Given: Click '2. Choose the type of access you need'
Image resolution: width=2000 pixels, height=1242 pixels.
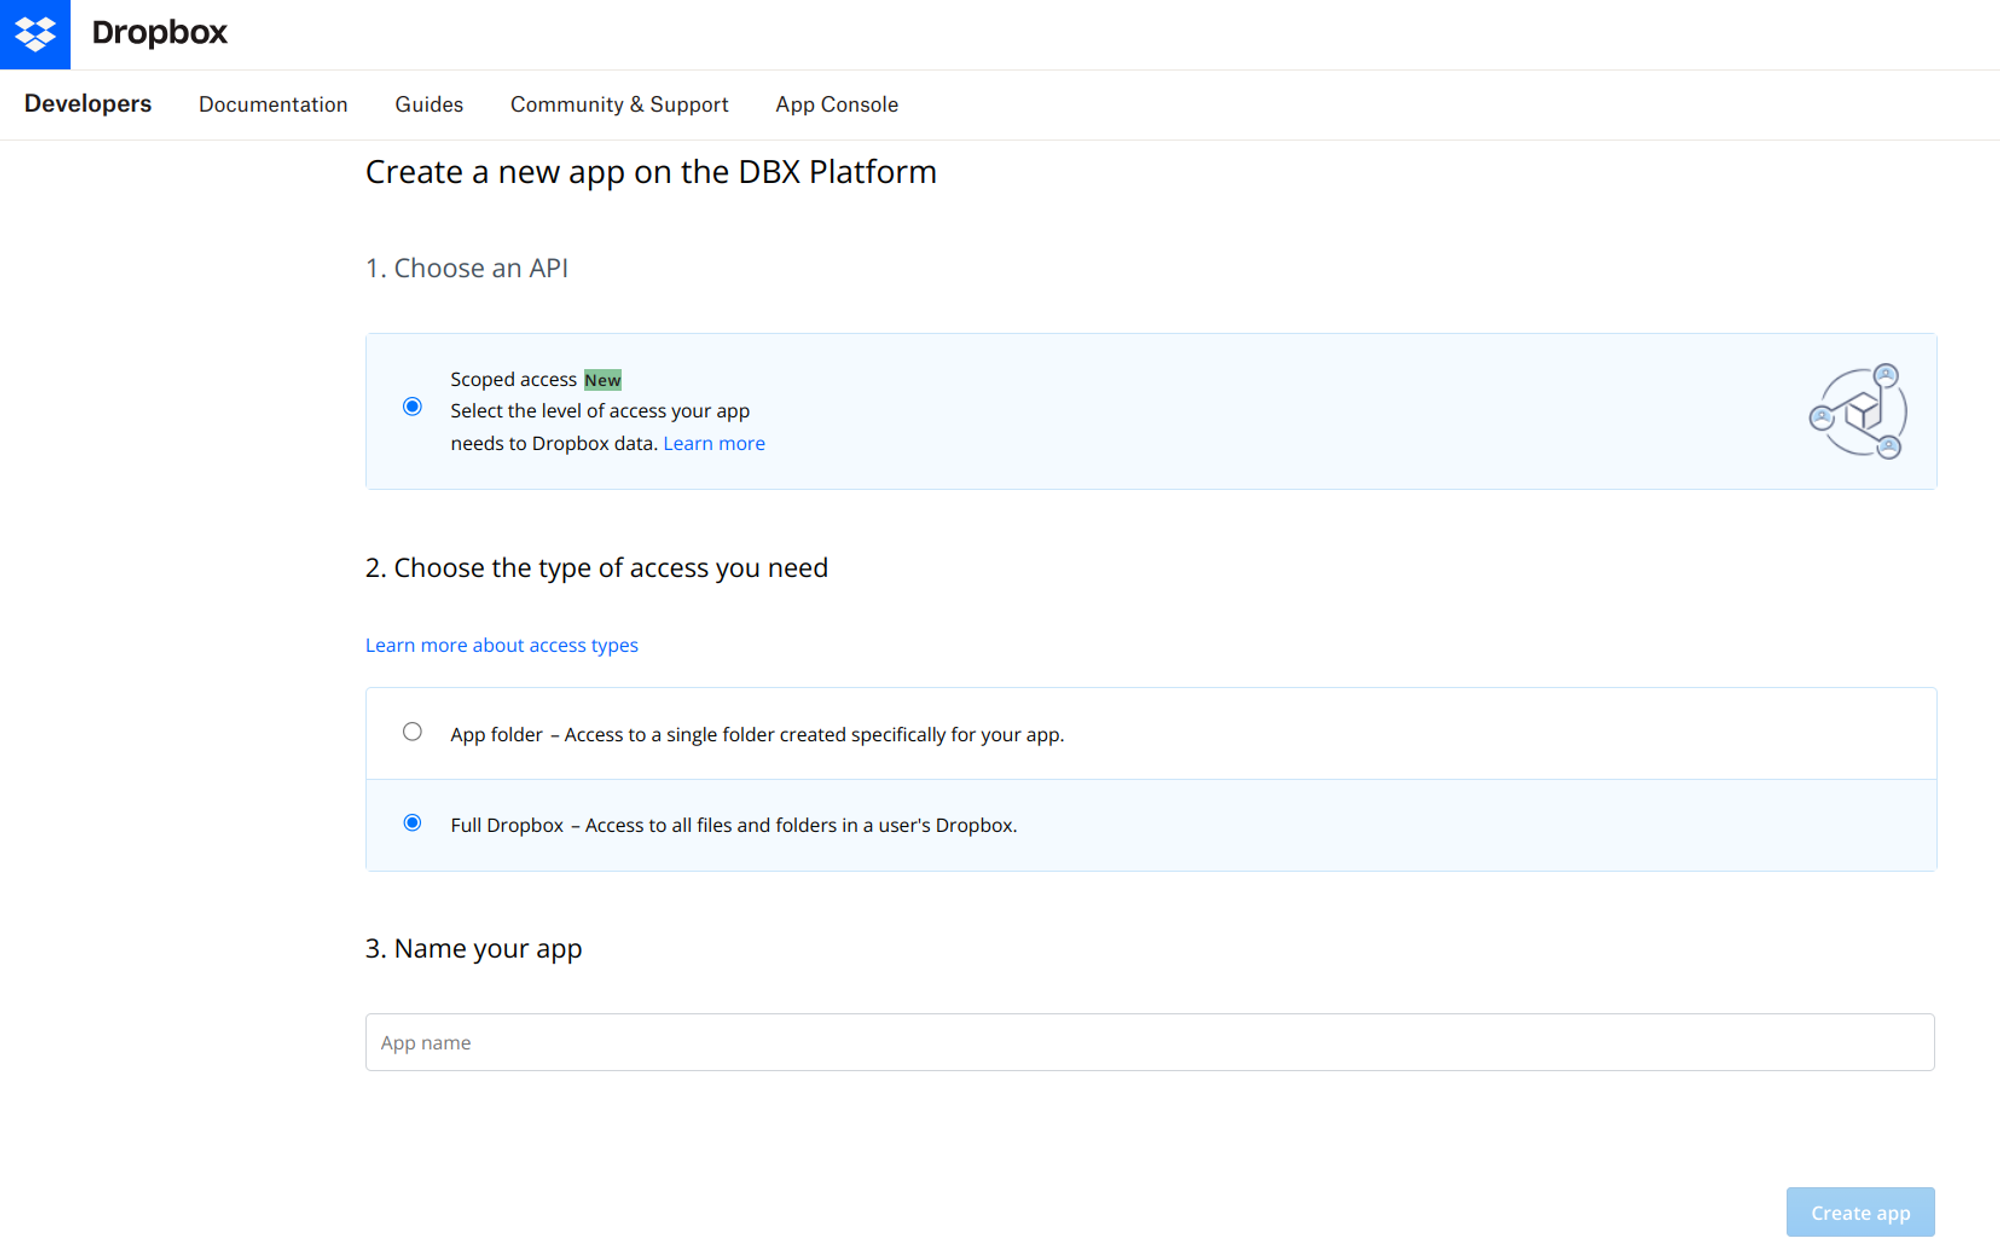Looking at the screenshot, I should click(x=597, y=568).
